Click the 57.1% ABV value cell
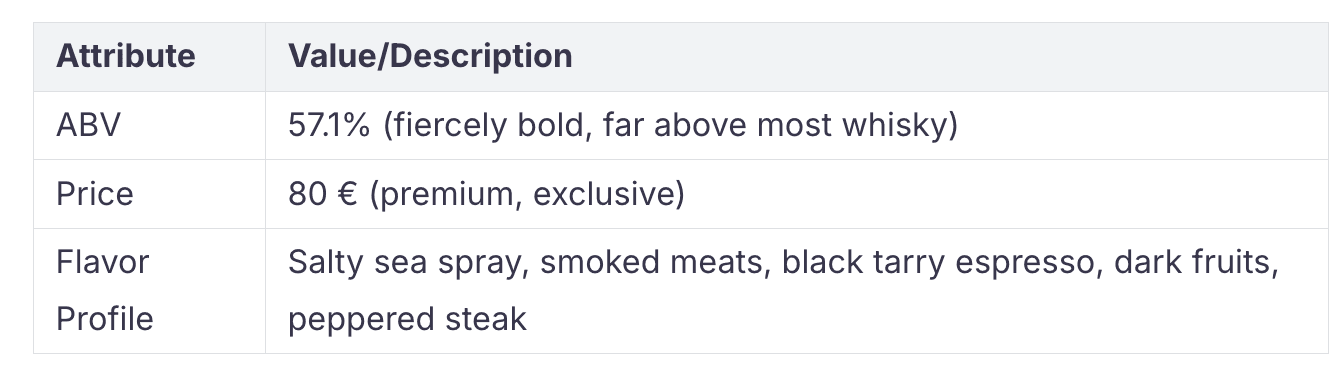 (x=623, y=125)
